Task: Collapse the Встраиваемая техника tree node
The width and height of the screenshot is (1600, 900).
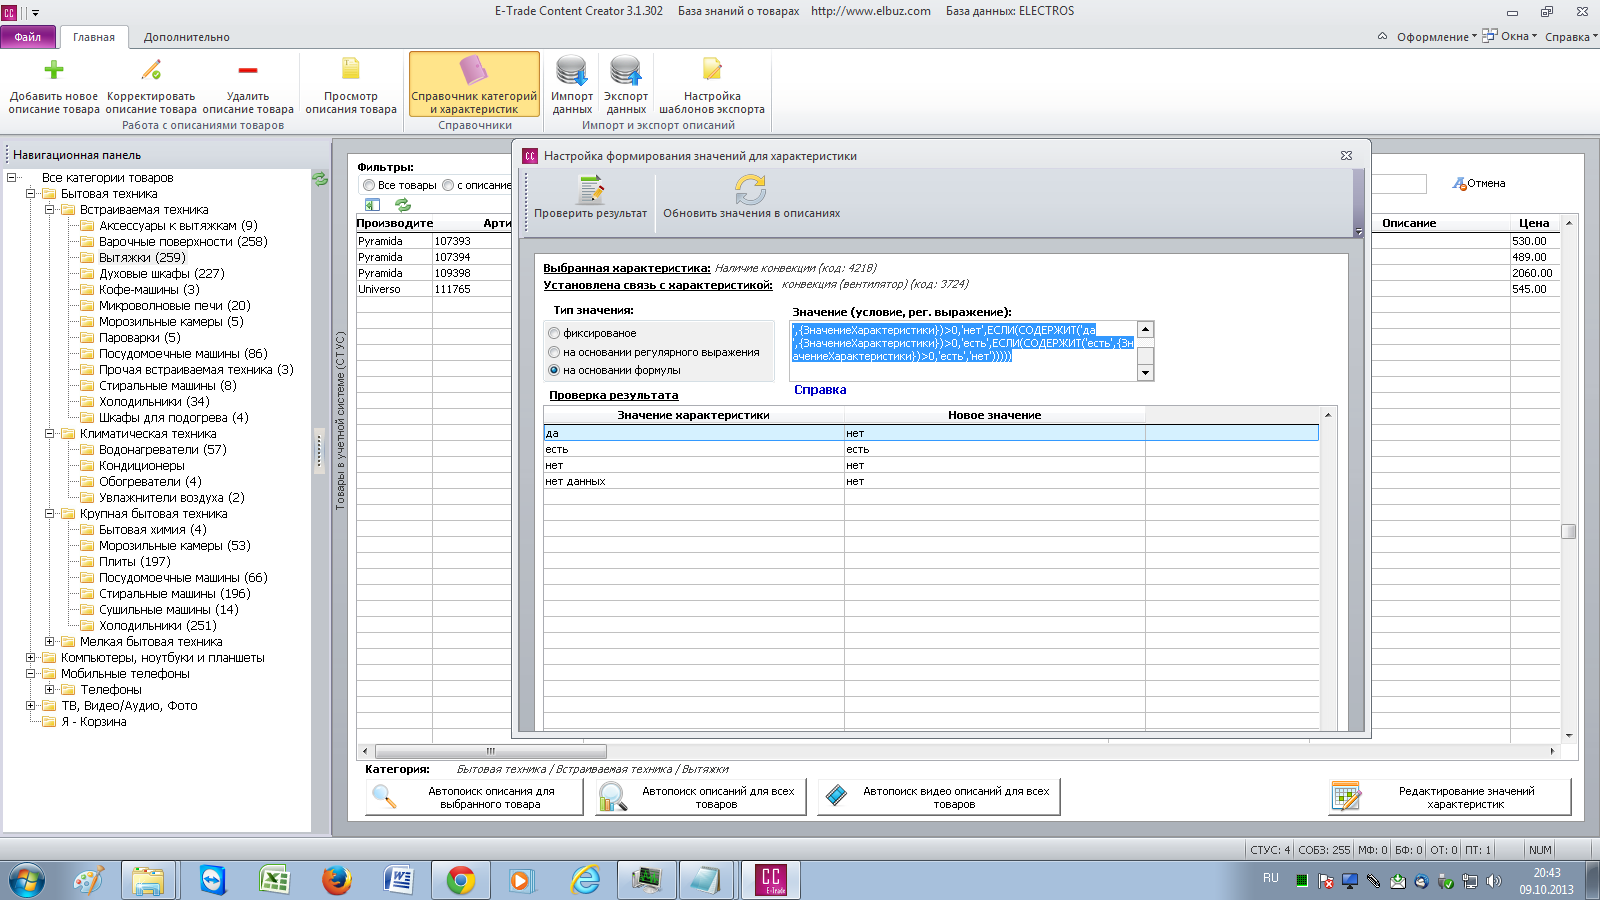Action: 49,210
